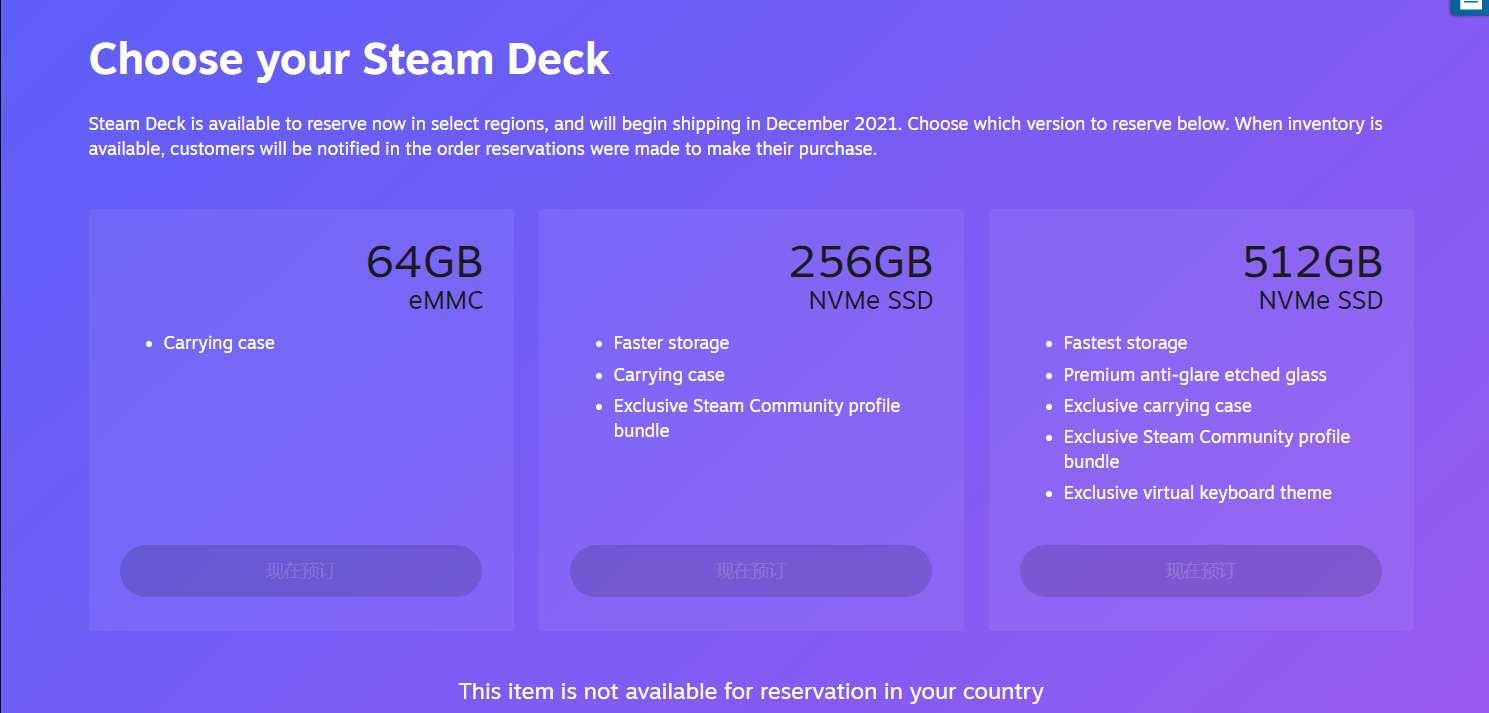Screen dimensions: 1489x713
Task: Click 'Fastest storage' in 512GB card
Action: click(x=1125, y=343)
